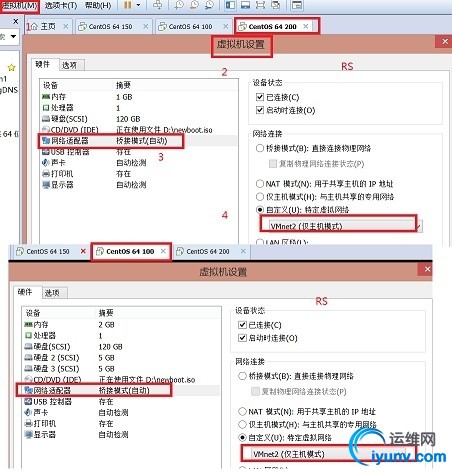This screenshot has height=473, width=452.
Task: Select 内存 1 GB memory device in upper list
Action: click(139, 97)
